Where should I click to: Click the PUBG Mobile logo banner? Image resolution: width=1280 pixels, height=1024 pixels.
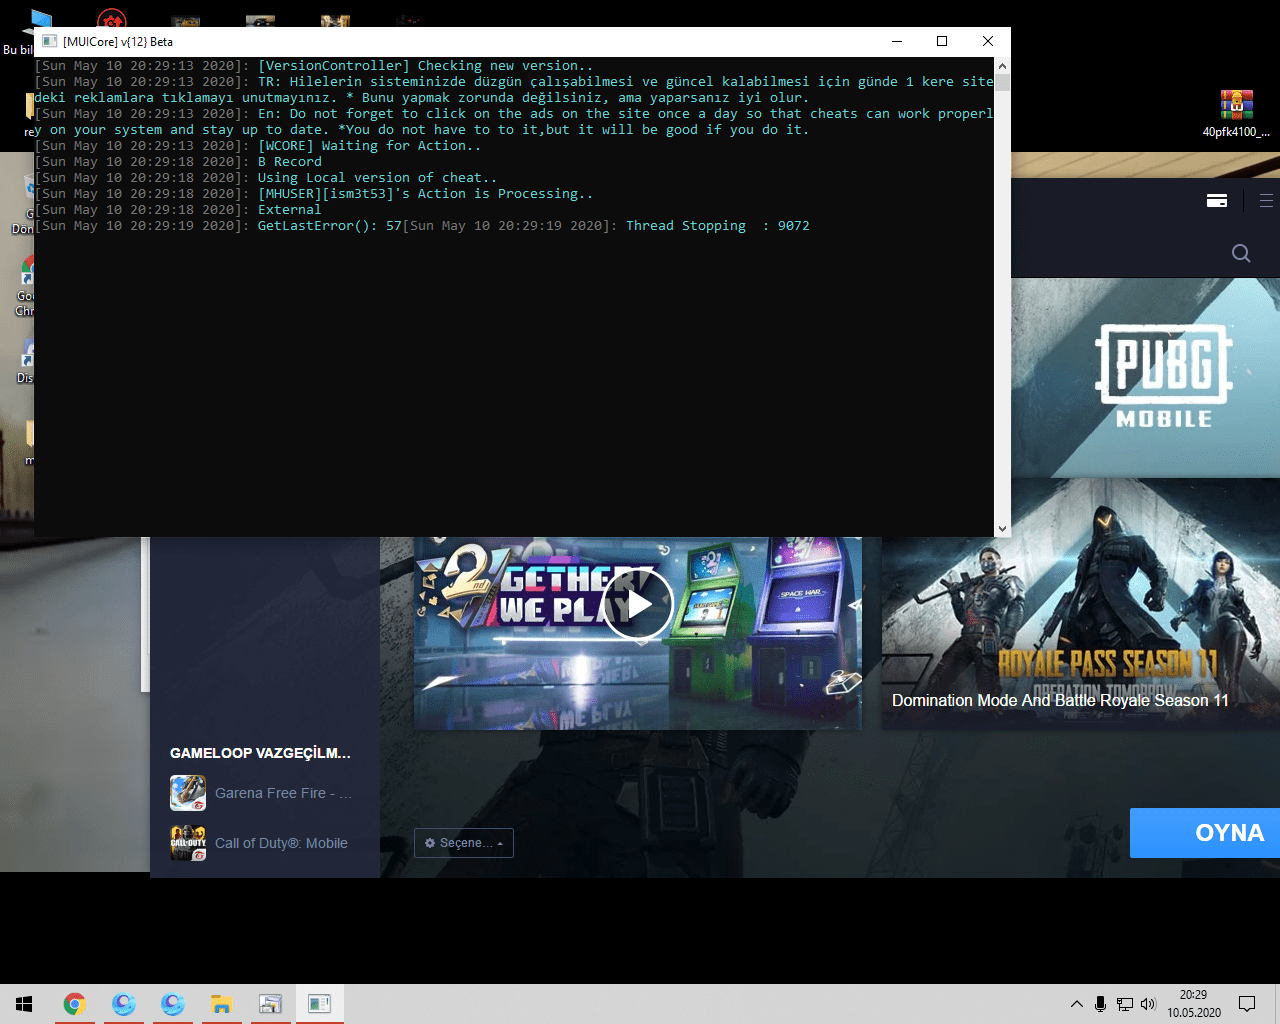1164,376
